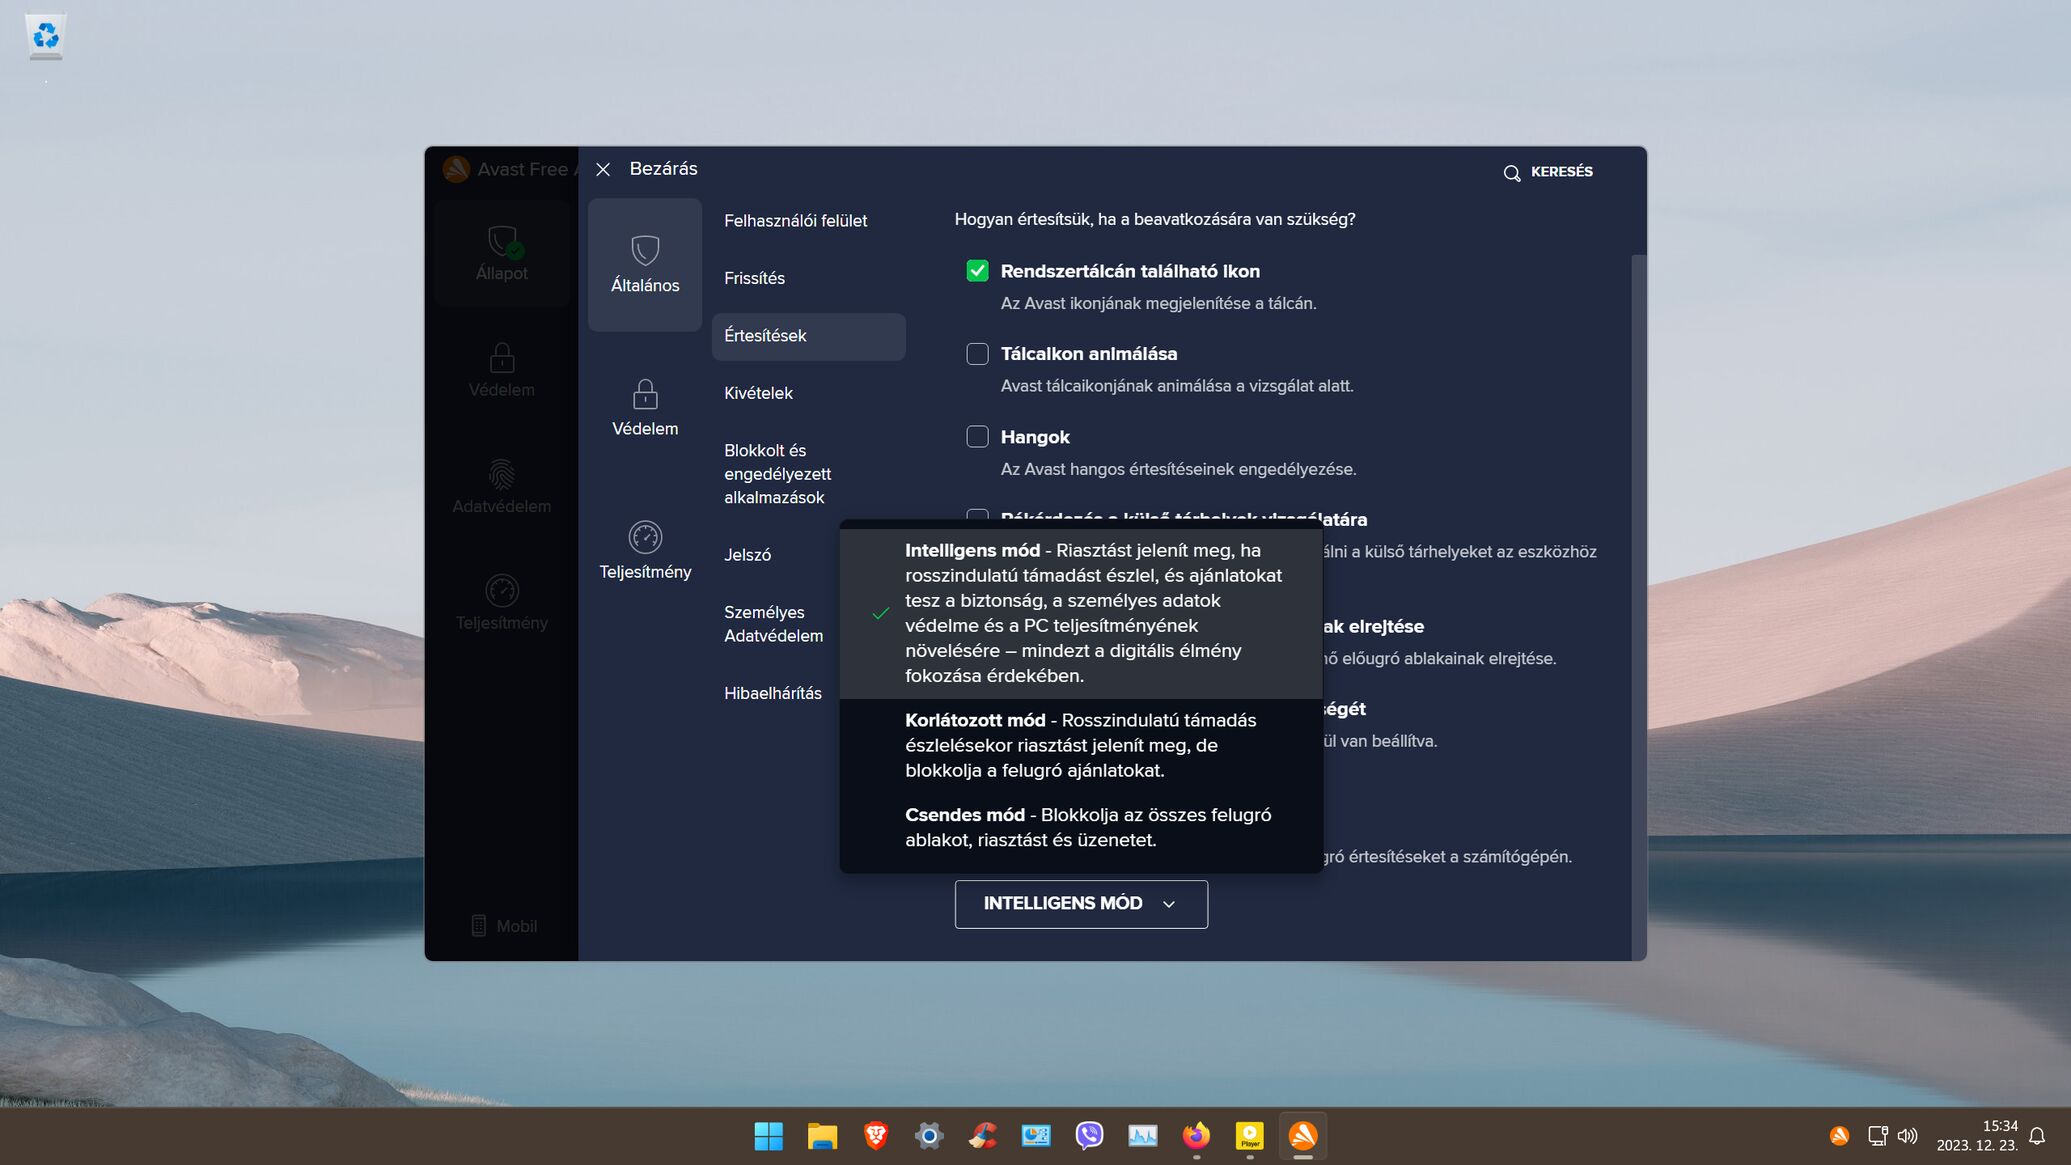The image size is (2071, 1165).
Task: Choose Korlátozott mód option in dropdown
Action: [x=1081, y=745]
